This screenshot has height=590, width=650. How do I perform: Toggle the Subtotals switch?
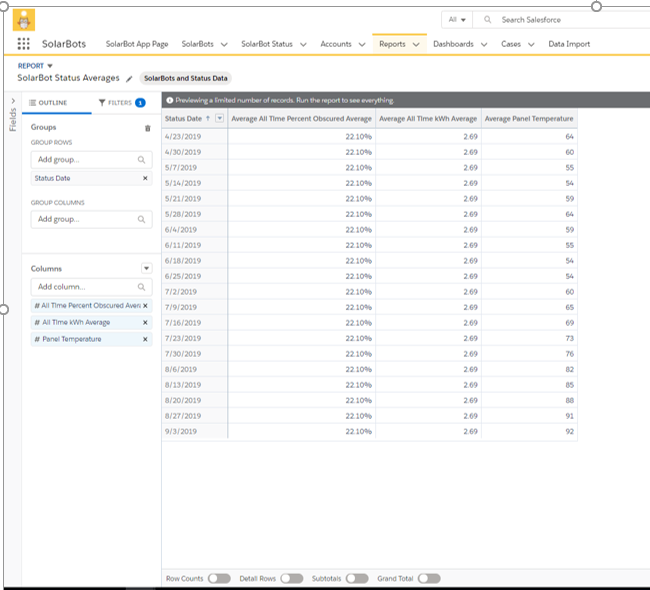[357, 578]
